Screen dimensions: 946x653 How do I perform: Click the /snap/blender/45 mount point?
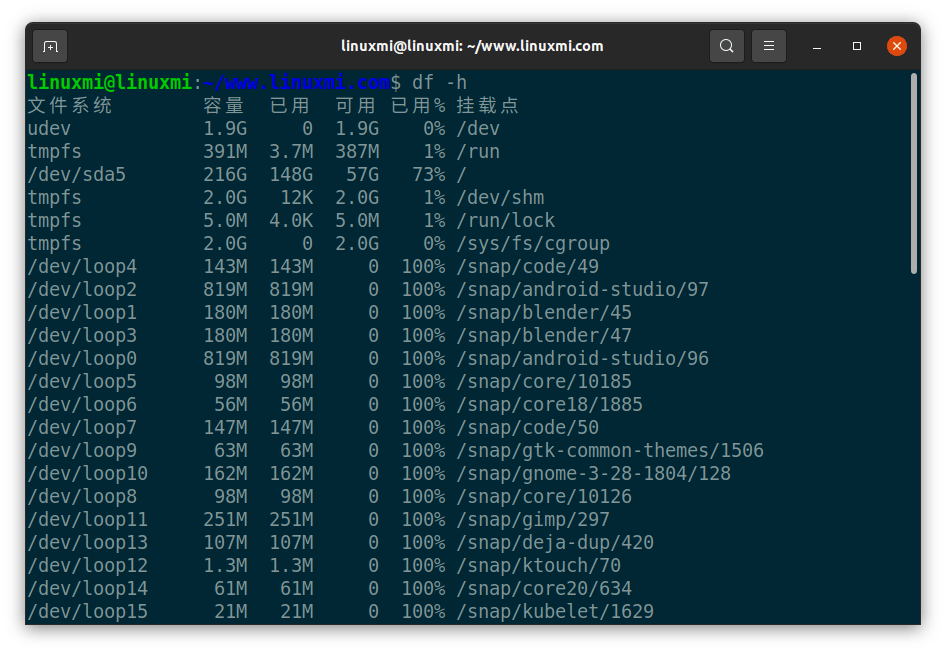pyautogui.click(x=544, y=313)
